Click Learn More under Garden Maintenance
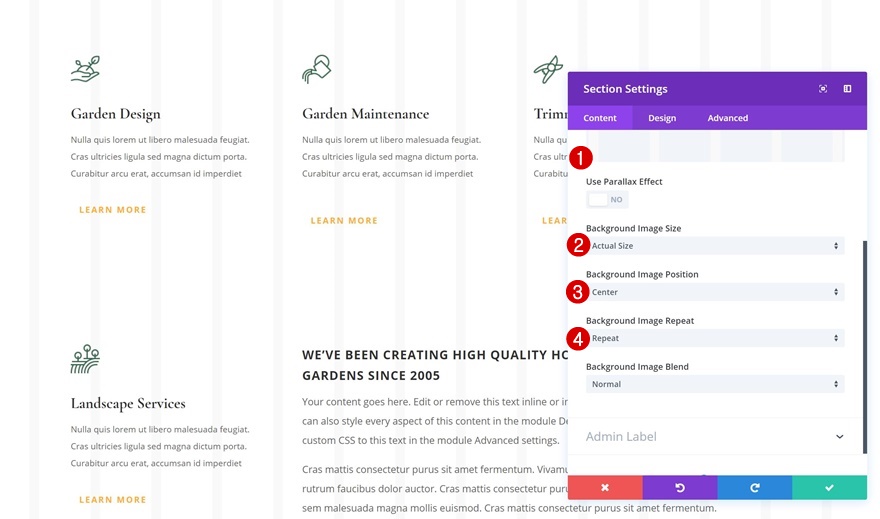Viewport: 880px width, 519px height. pos(344,221)
